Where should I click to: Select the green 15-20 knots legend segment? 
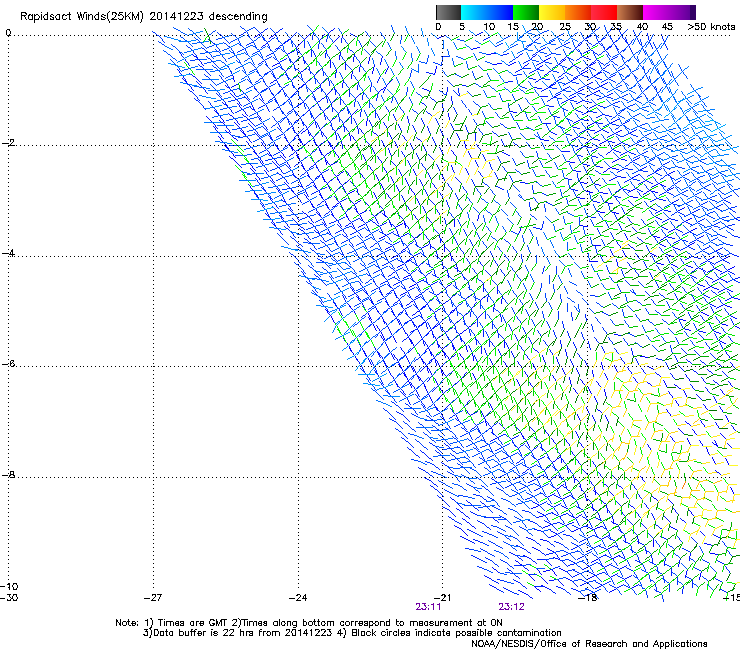coord(526,12)
